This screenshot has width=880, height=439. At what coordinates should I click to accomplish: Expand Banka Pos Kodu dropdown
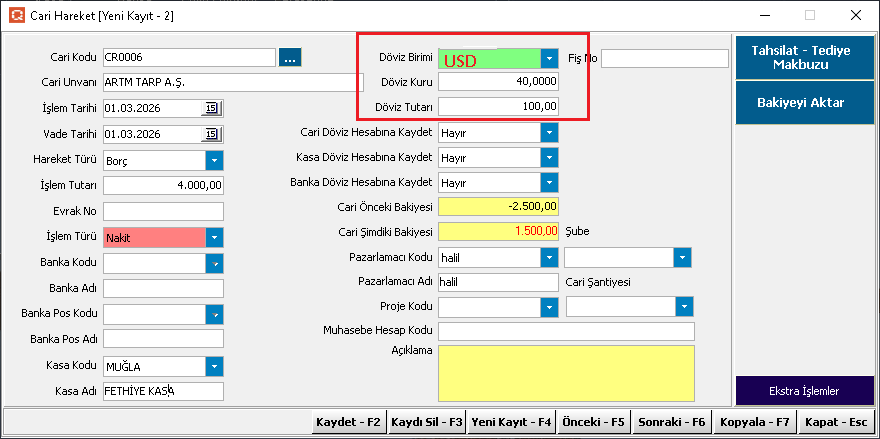(x=214, y=314)
